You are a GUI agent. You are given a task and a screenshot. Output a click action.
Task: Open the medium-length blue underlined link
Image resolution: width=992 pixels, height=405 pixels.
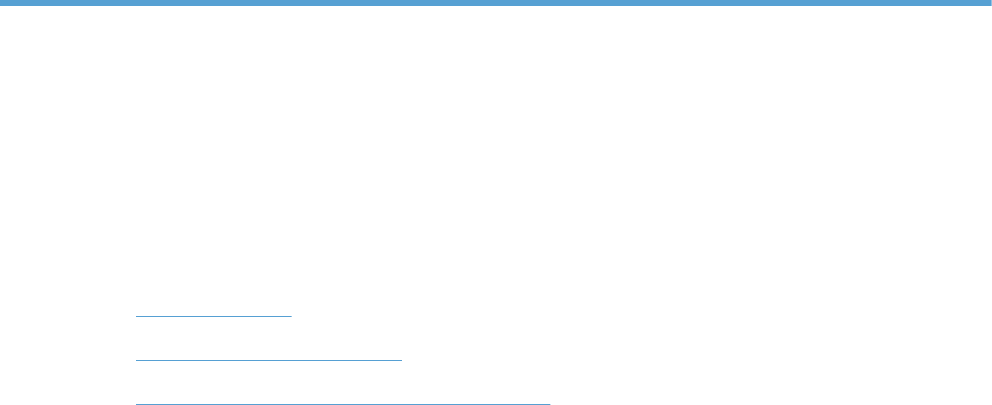coord(268,360)
